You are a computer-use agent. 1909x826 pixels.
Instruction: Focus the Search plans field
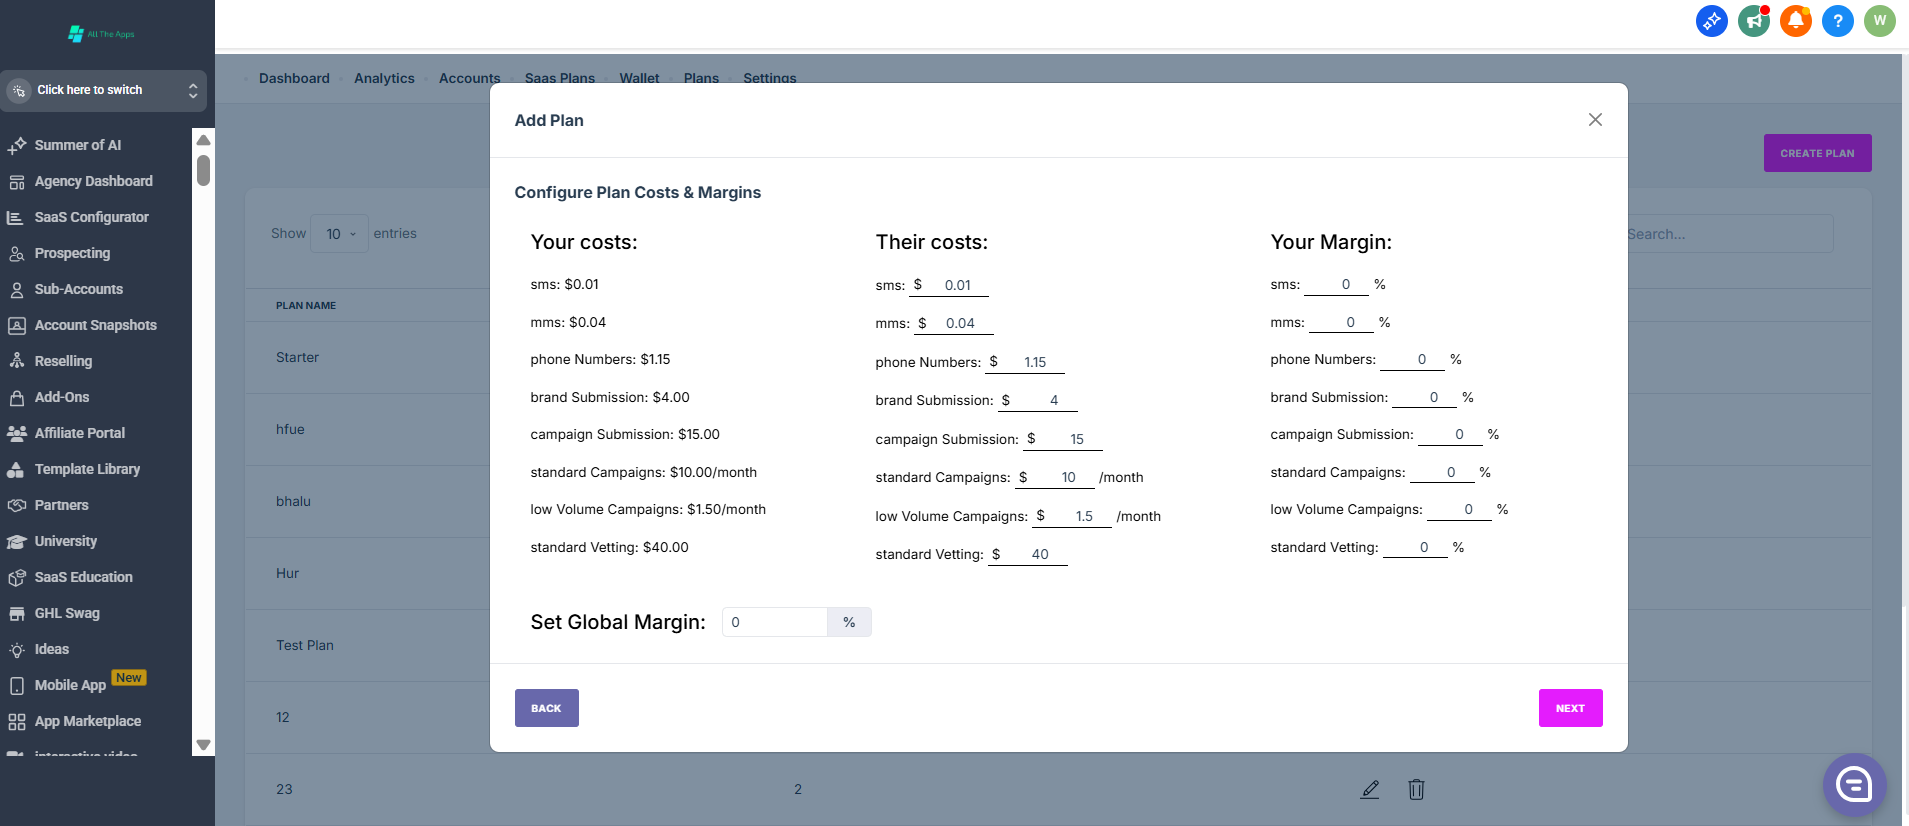tap(1730, 234)
